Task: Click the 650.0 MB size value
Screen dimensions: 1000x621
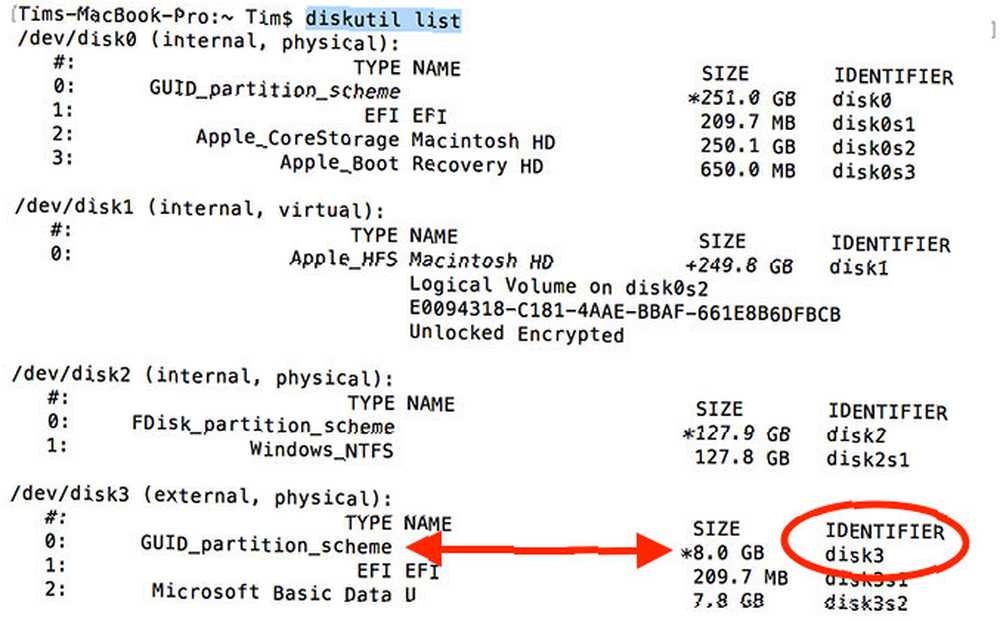Action: coord(747,170)
